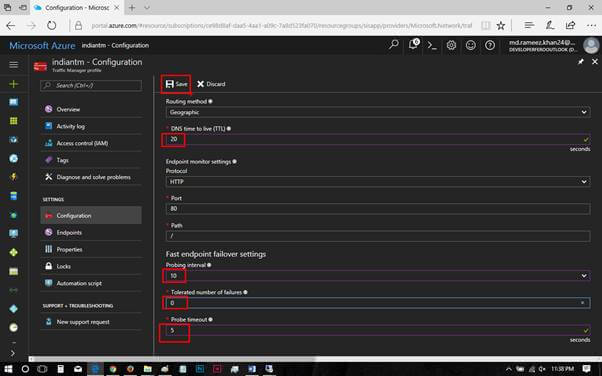The width and height of the screenshot is (602, 376).
Task: Show Probe timeout info icon
Action: click(x=210, y=320)
